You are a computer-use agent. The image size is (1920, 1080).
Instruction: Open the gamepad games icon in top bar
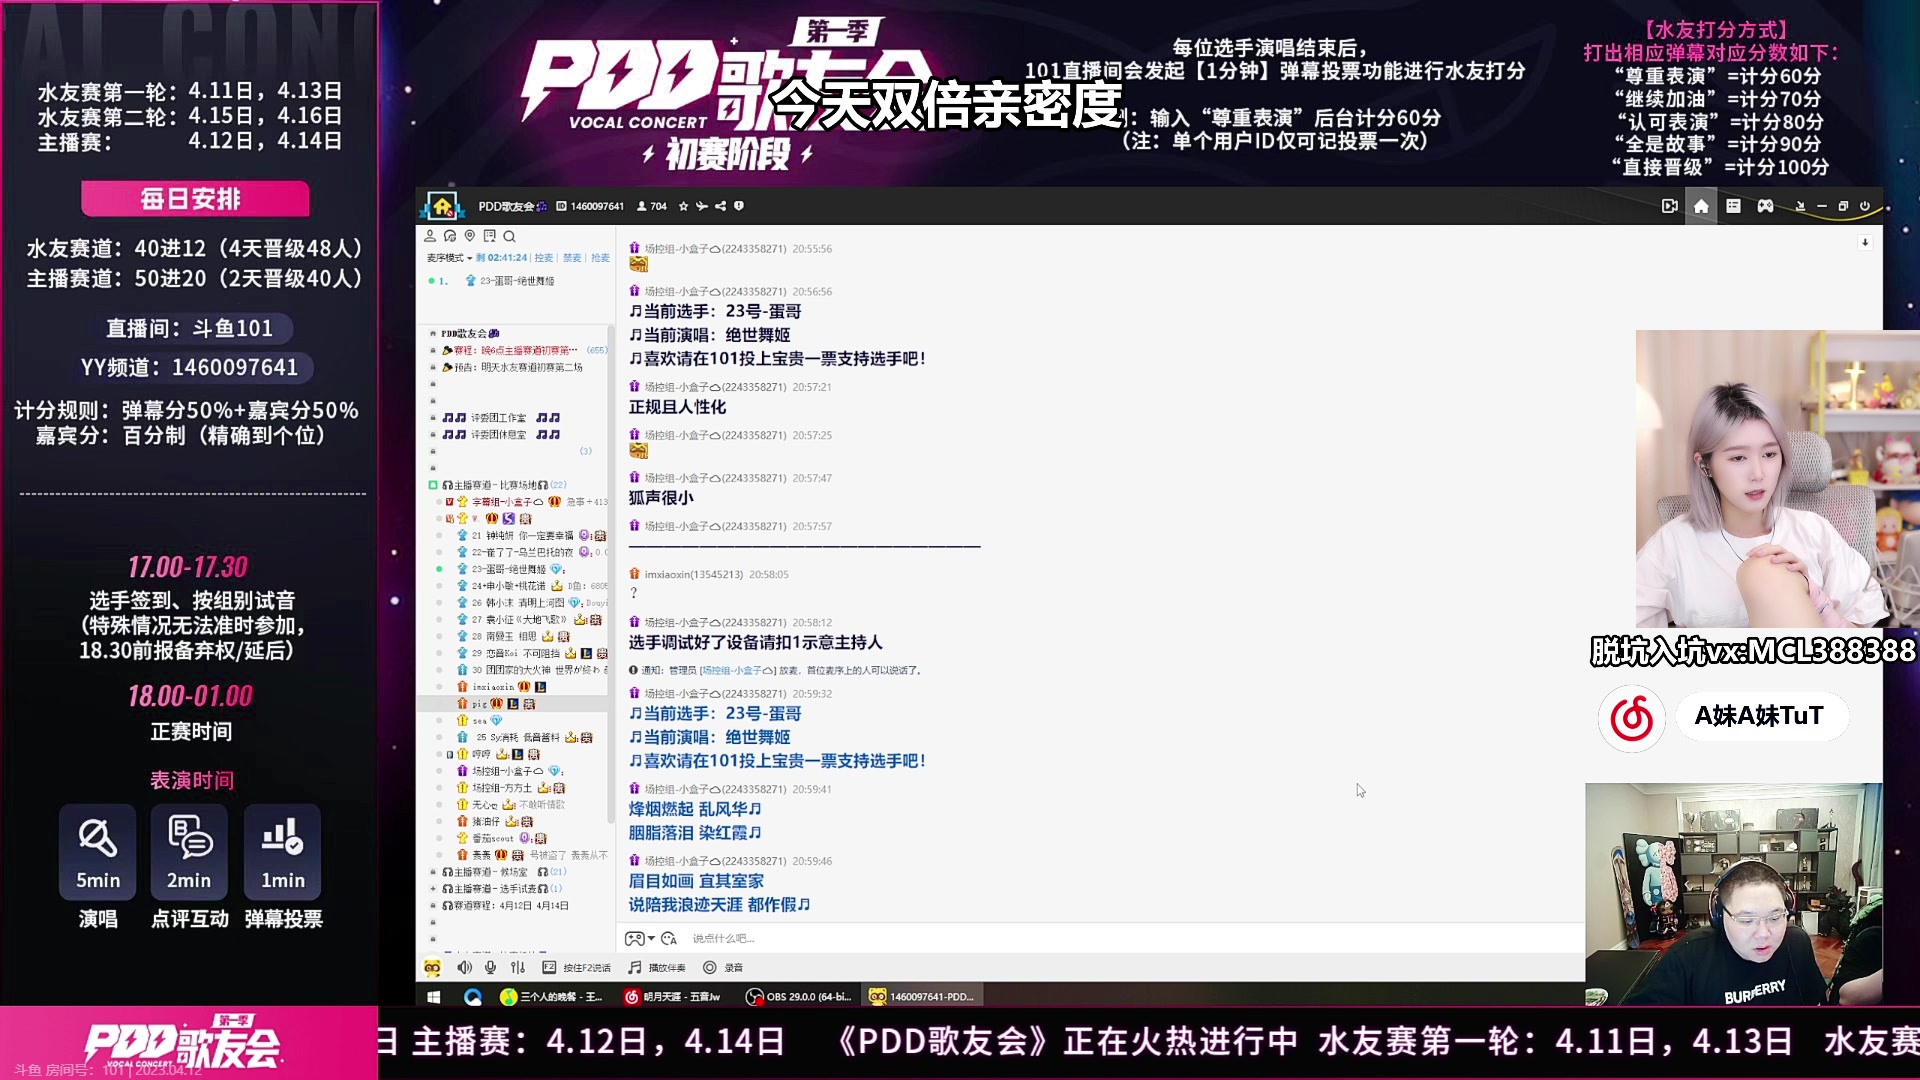pos(1765,206)
